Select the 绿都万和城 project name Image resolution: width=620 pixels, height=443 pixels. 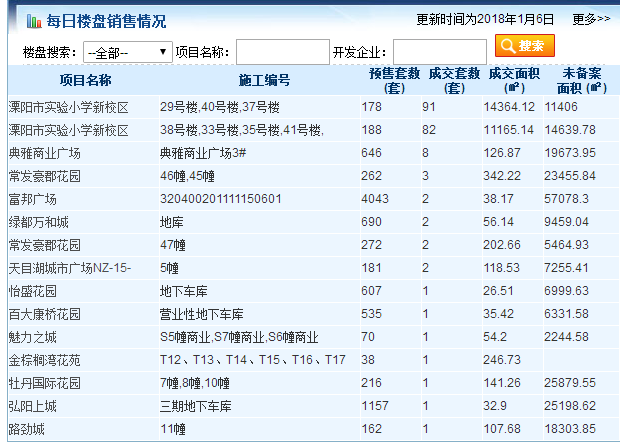(39, 222)
